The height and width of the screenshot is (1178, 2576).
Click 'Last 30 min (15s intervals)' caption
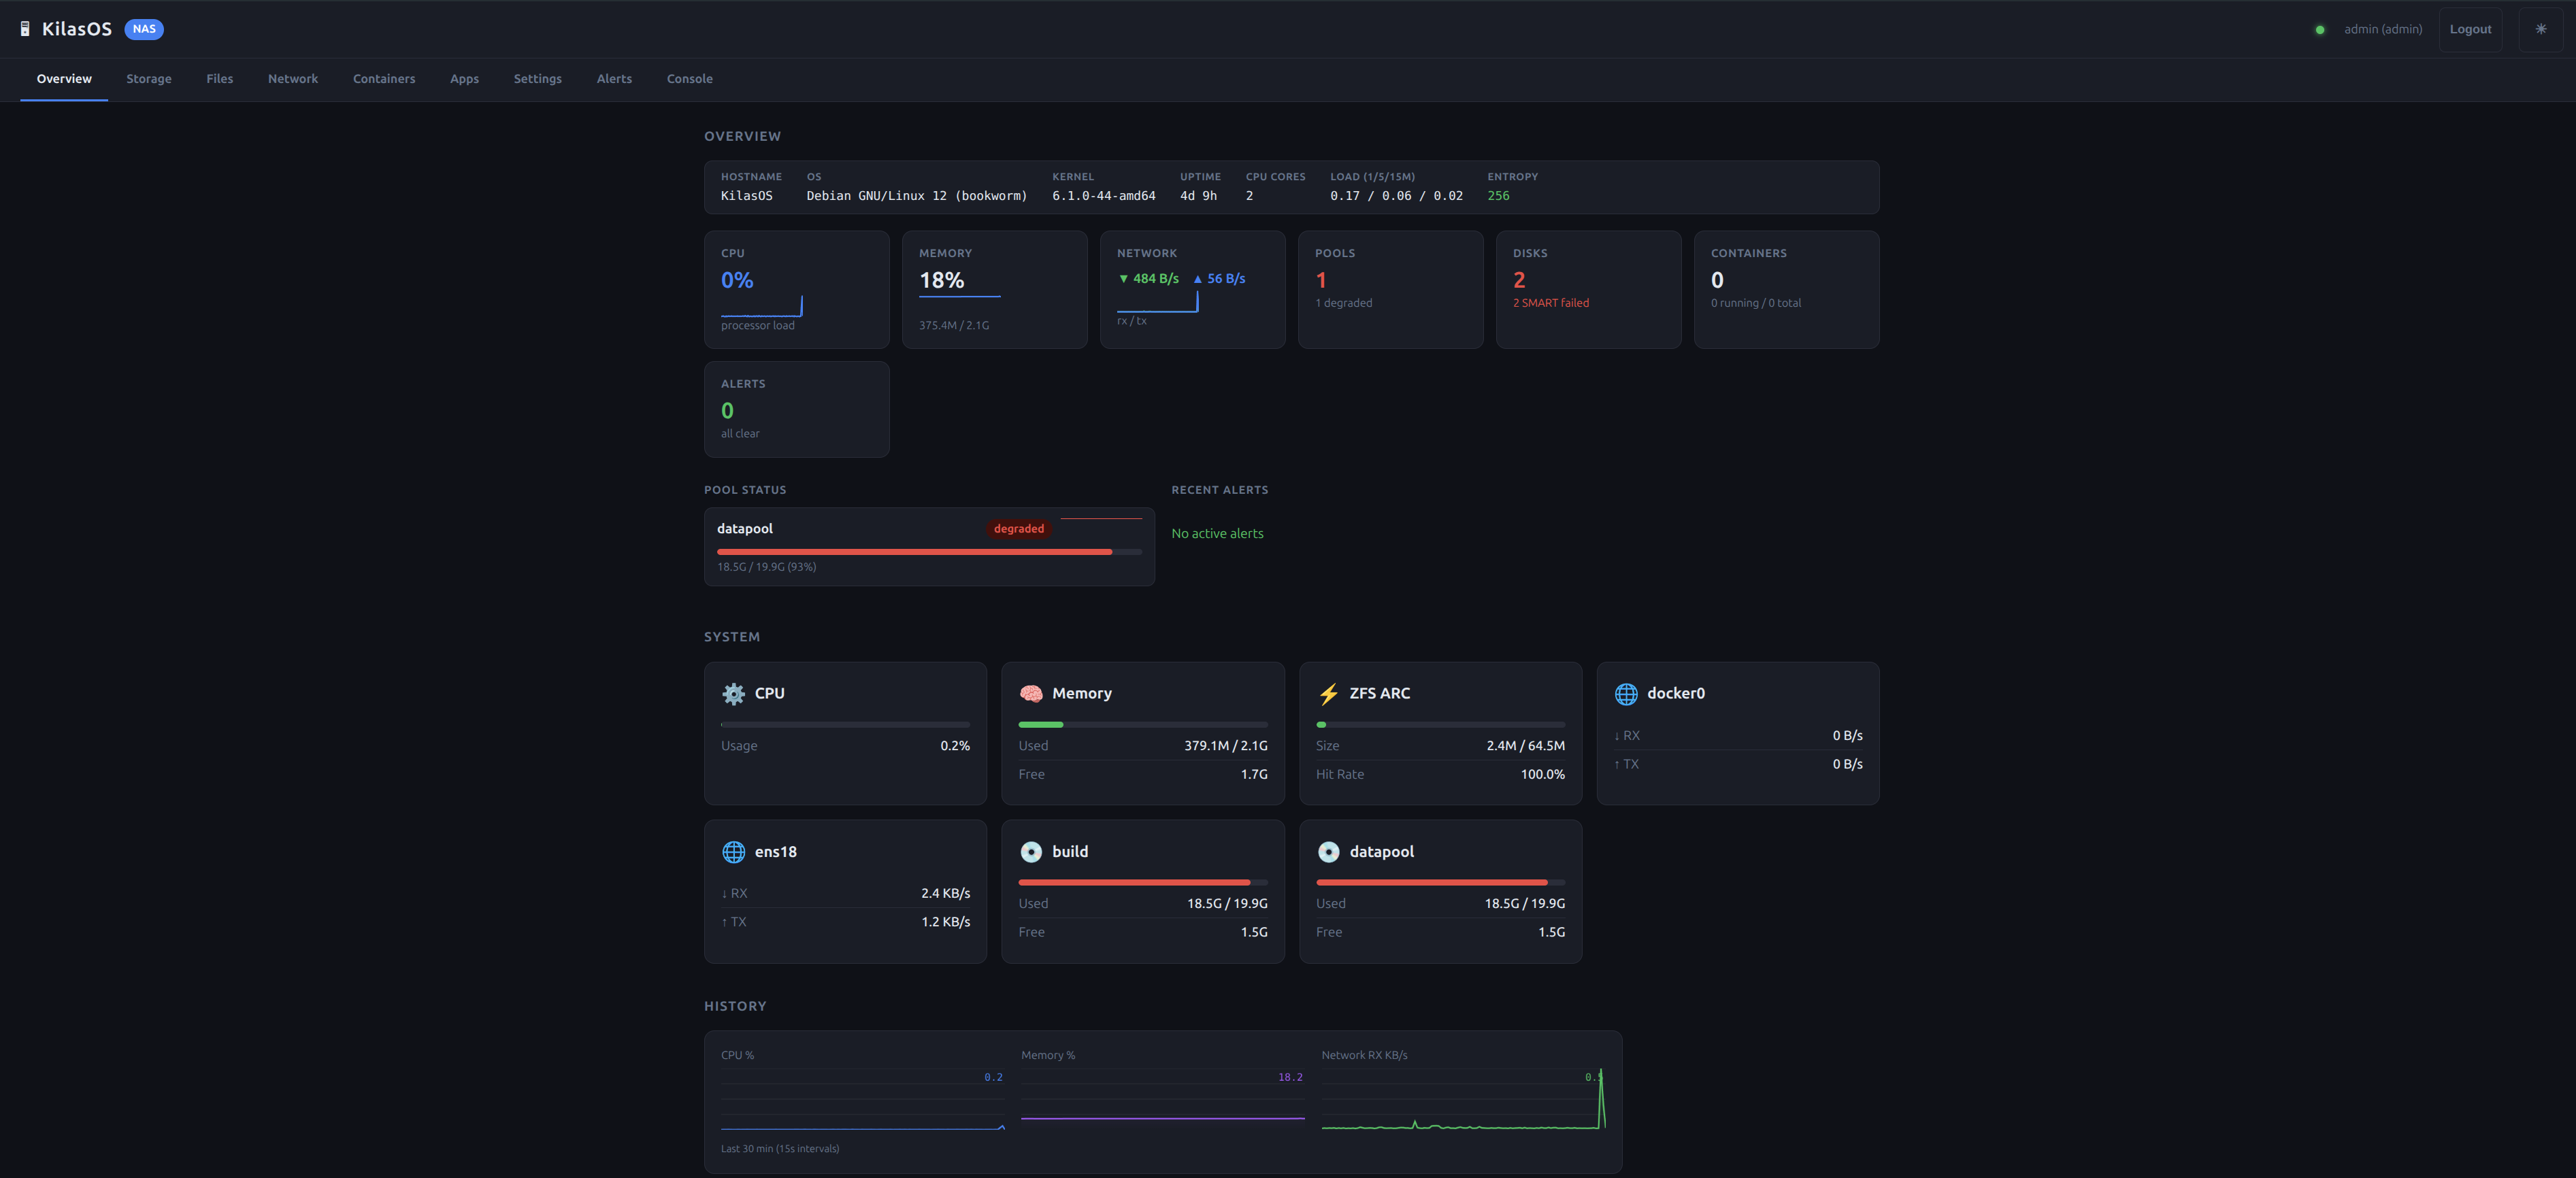click(780, 1149)
